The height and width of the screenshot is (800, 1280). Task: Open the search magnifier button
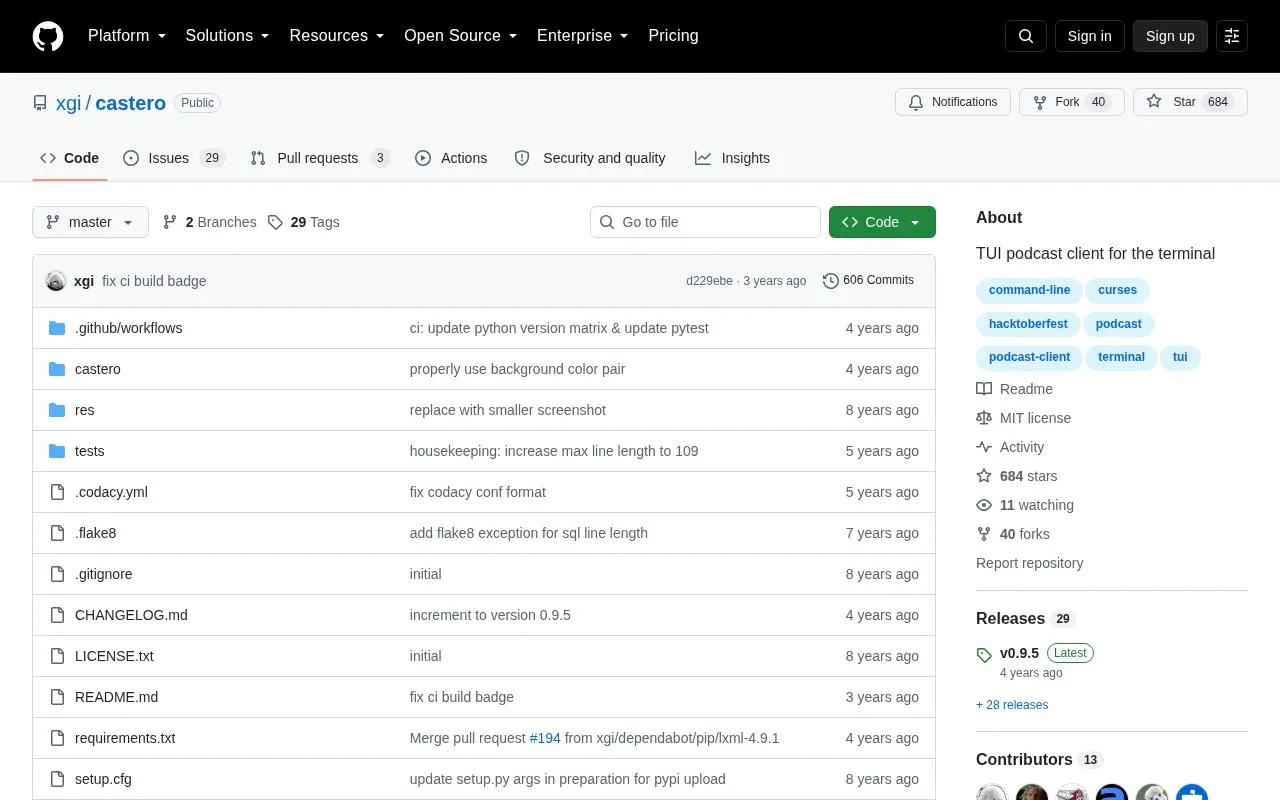pos(1026,36)
